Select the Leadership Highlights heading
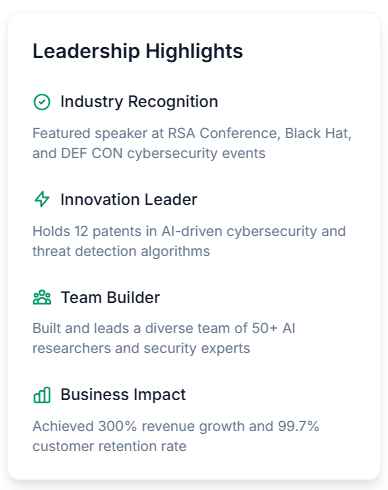Screen dimensions: 388x490 click(138, 51)
